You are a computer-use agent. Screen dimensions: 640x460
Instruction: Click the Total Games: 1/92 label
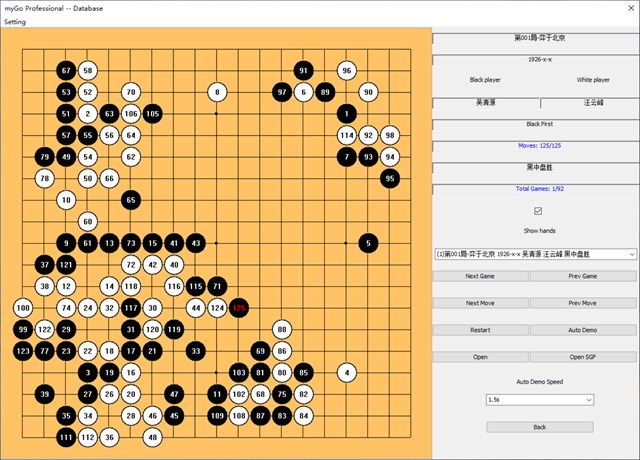coord(540,189)
